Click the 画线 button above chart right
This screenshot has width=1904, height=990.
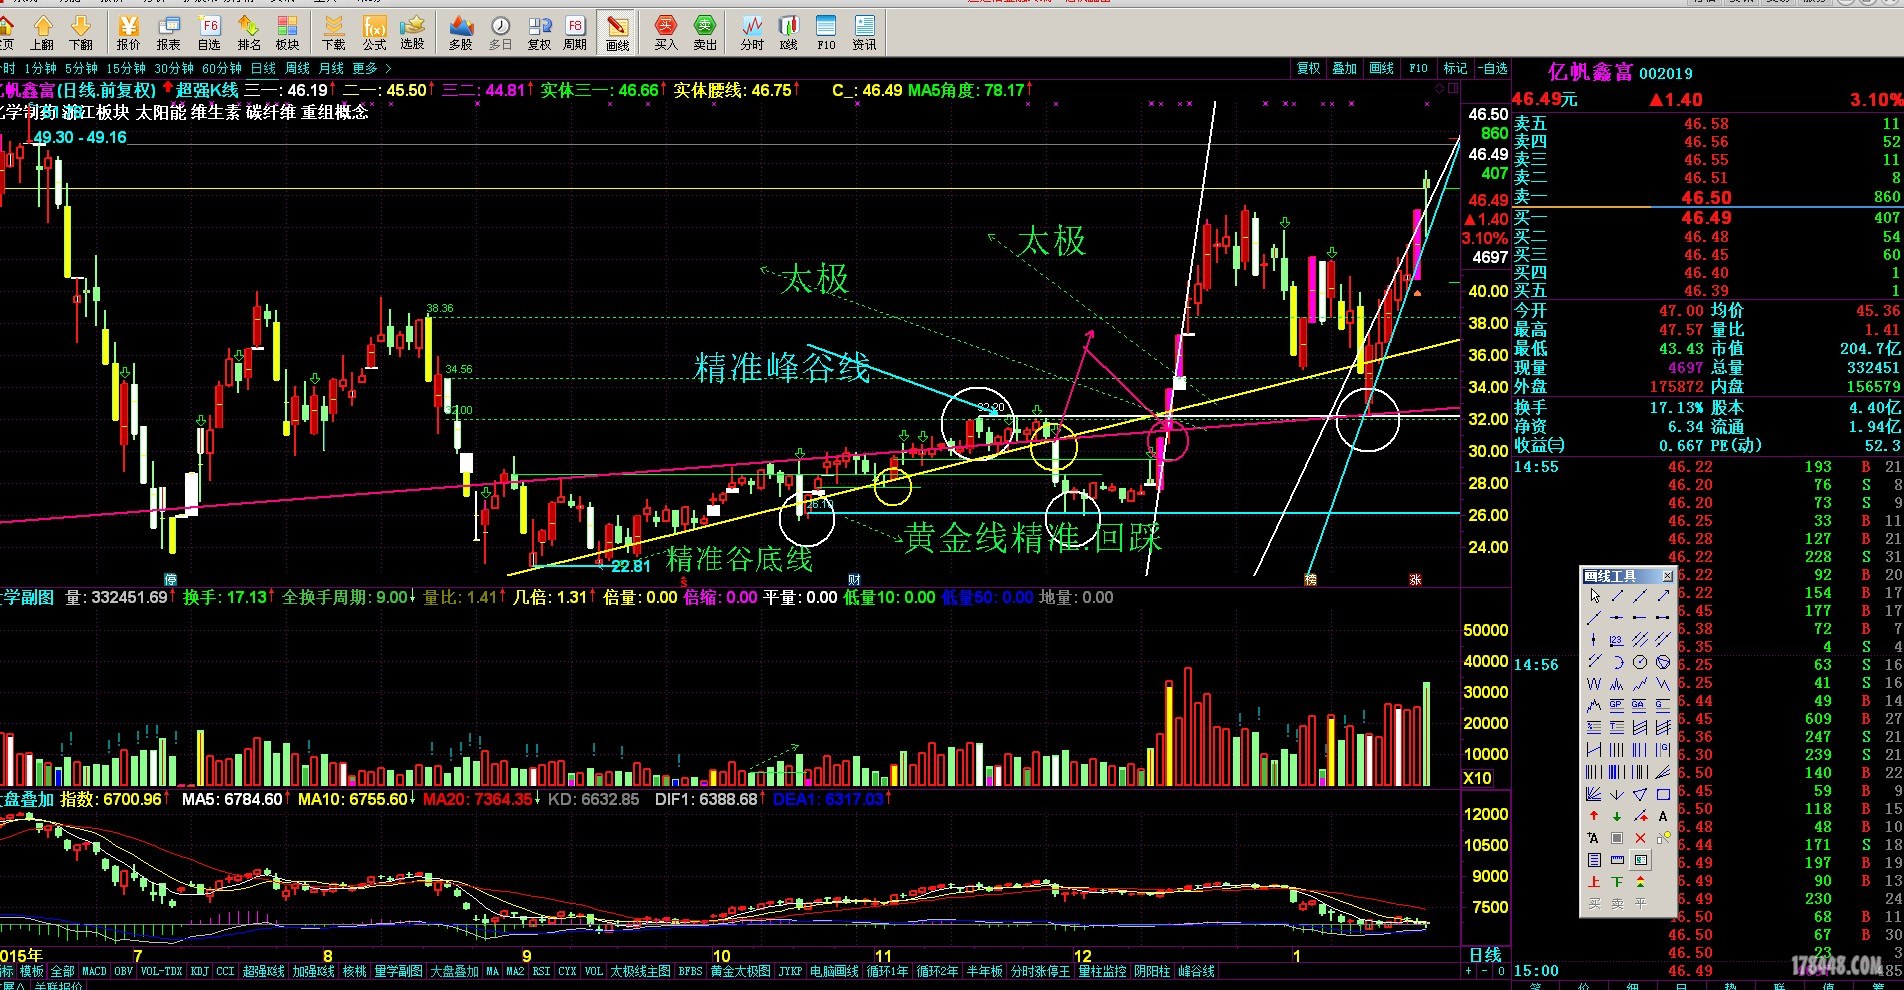[x=1381, y=69]
